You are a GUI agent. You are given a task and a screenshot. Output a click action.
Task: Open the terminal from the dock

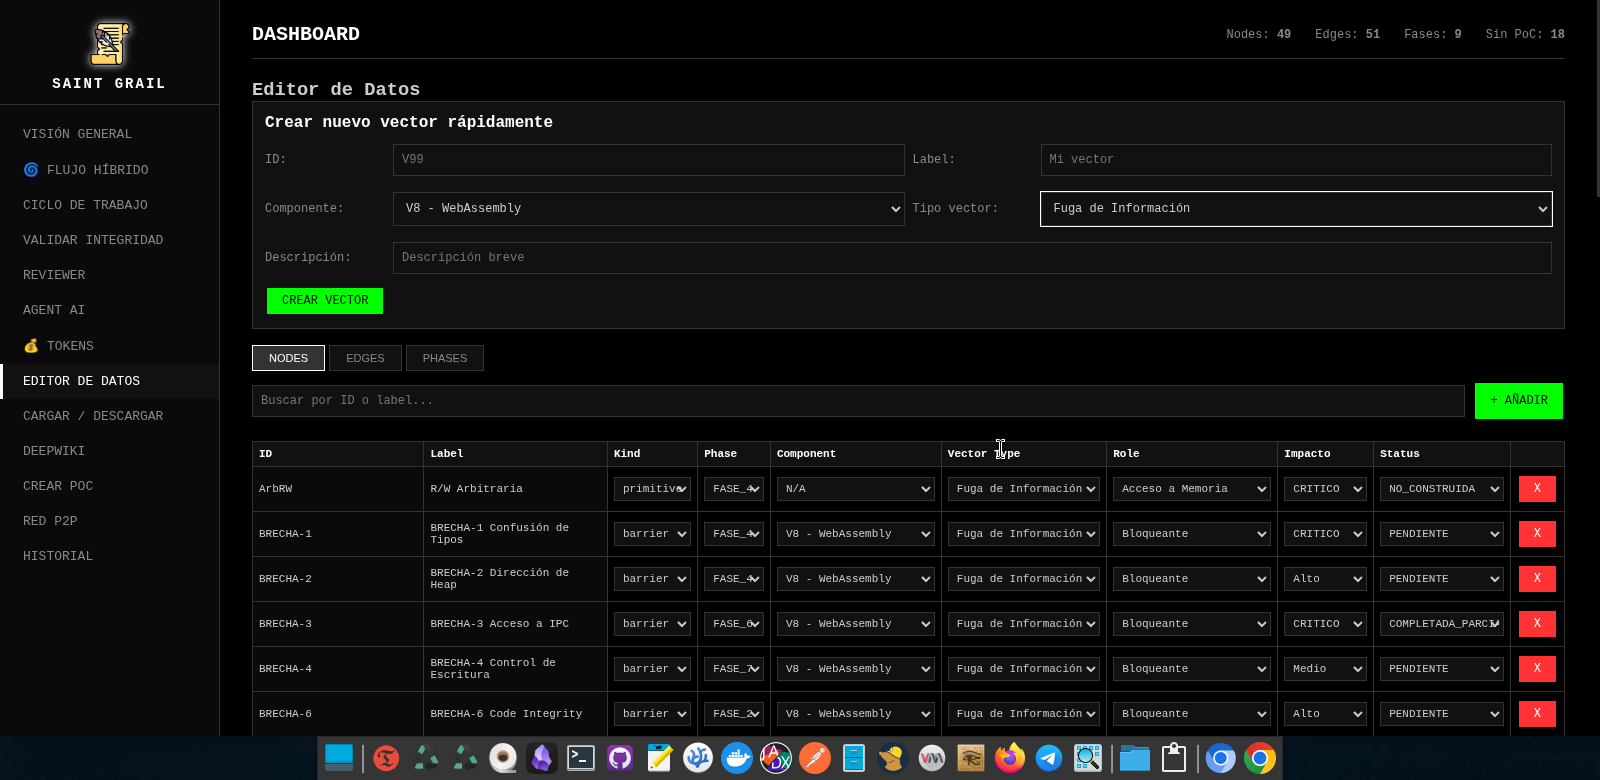tap(581, 759)
